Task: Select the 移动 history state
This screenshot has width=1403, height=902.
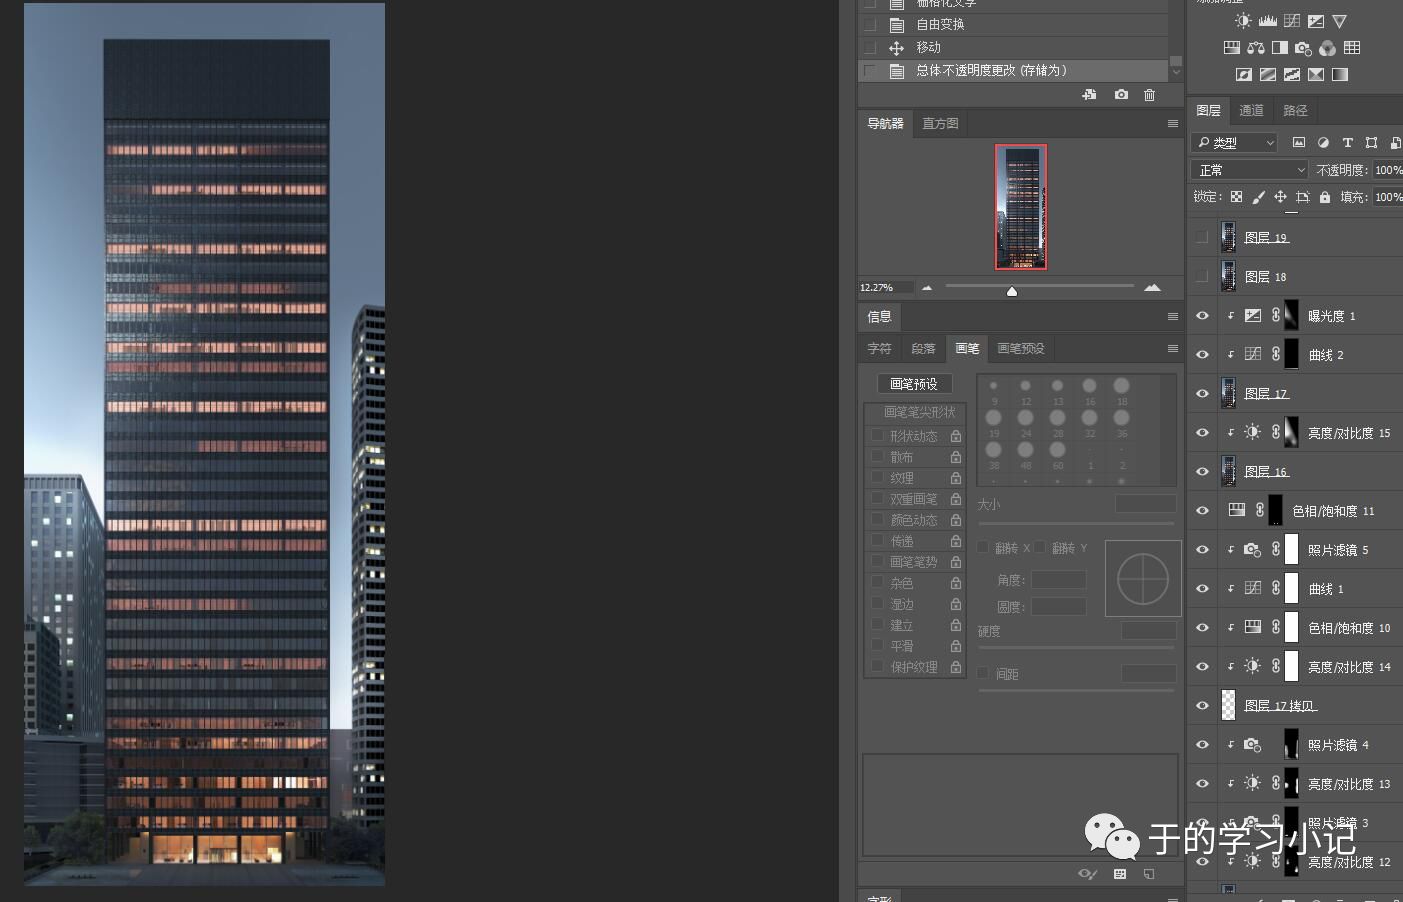Action: [x=1013, y=47]
